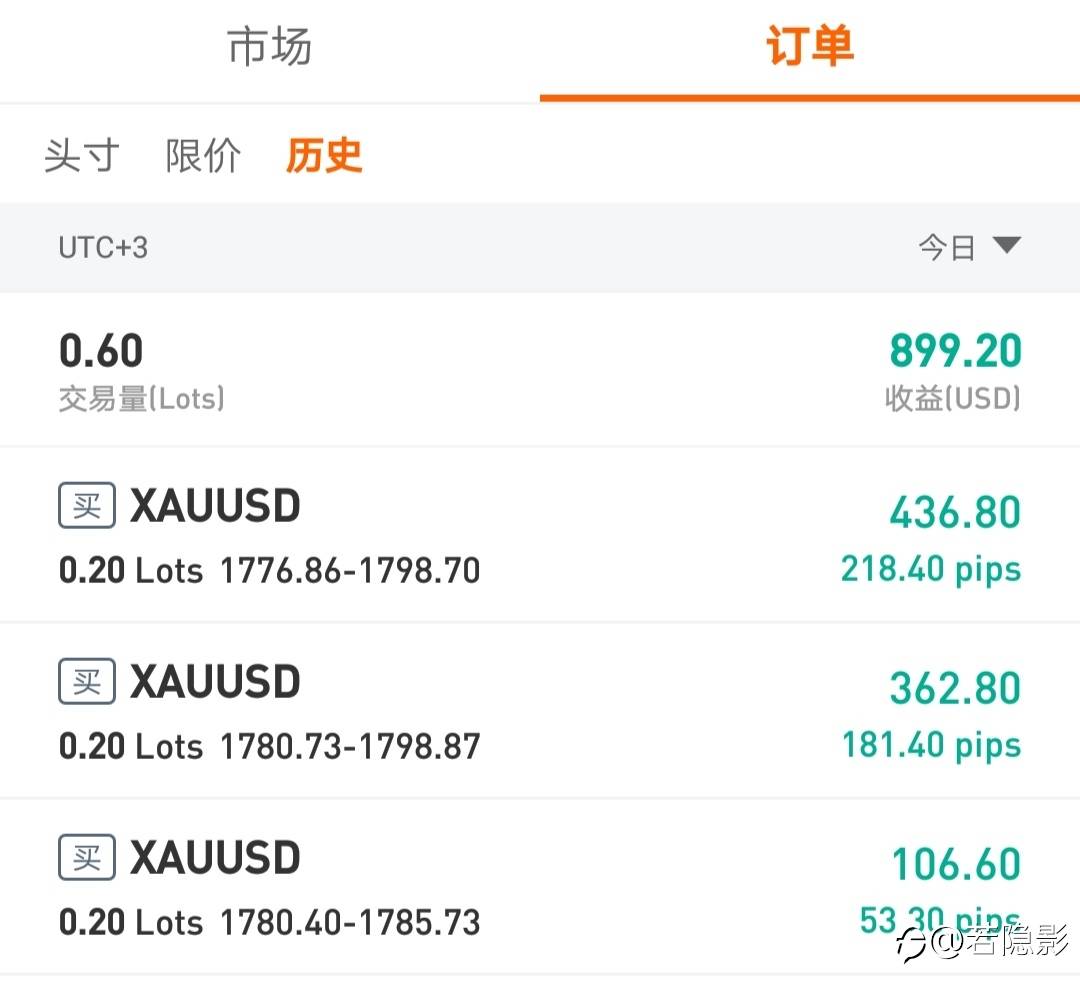Select the 历史 history sub-tab
Image resolution: width=1080 pixels, height=999 pixels.
click(x=324, y=155)
